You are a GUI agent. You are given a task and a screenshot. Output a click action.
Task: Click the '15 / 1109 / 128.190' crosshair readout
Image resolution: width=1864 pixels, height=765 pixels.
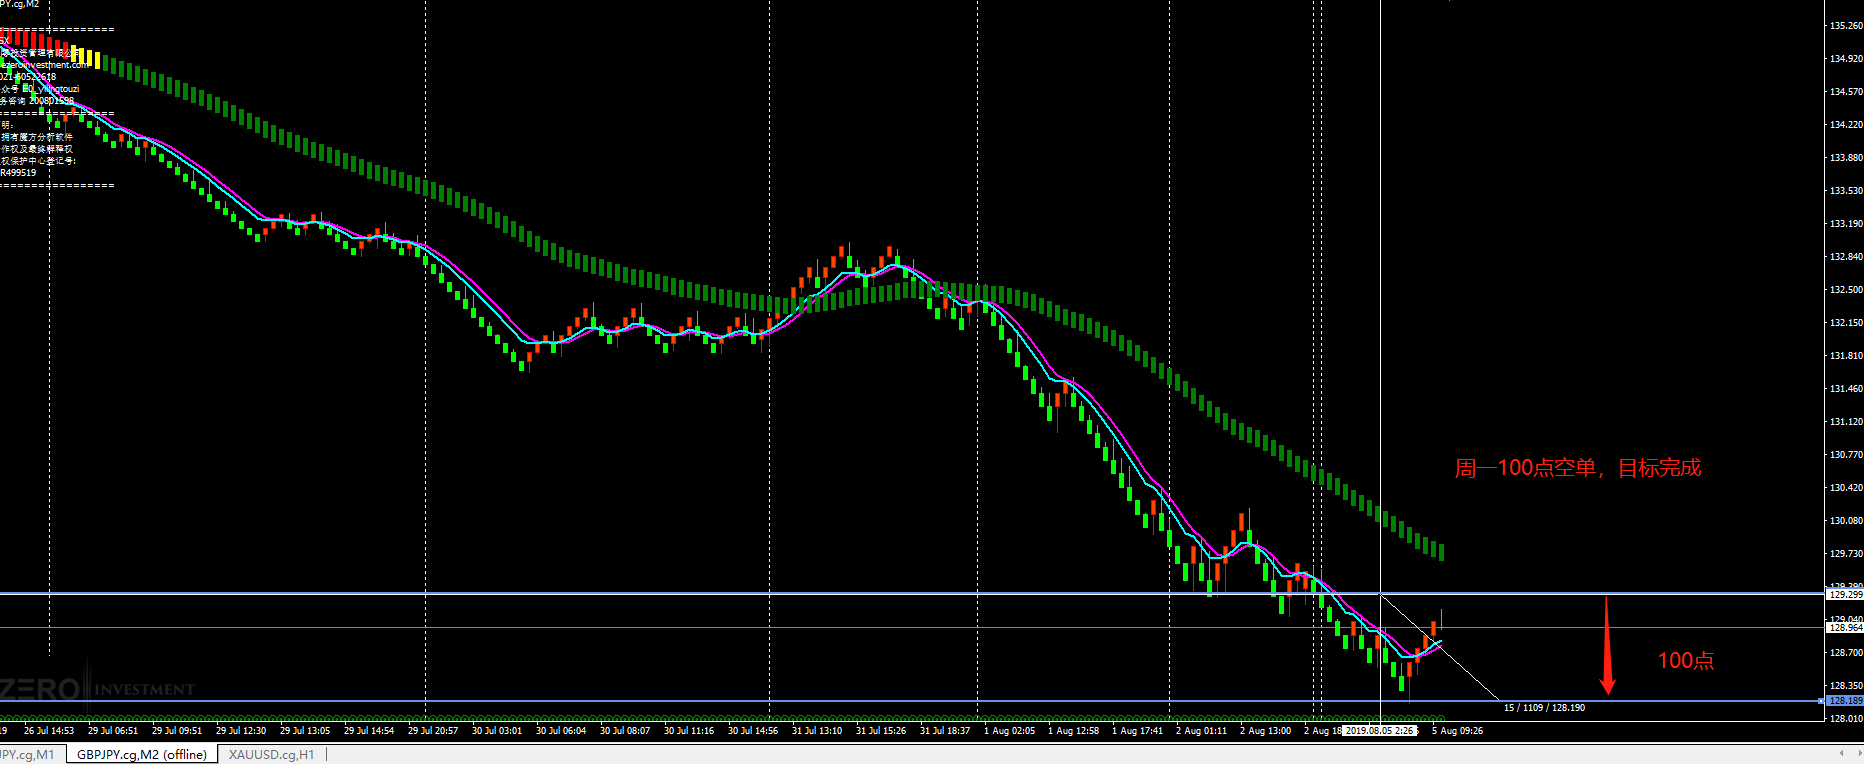point(1544,708)
